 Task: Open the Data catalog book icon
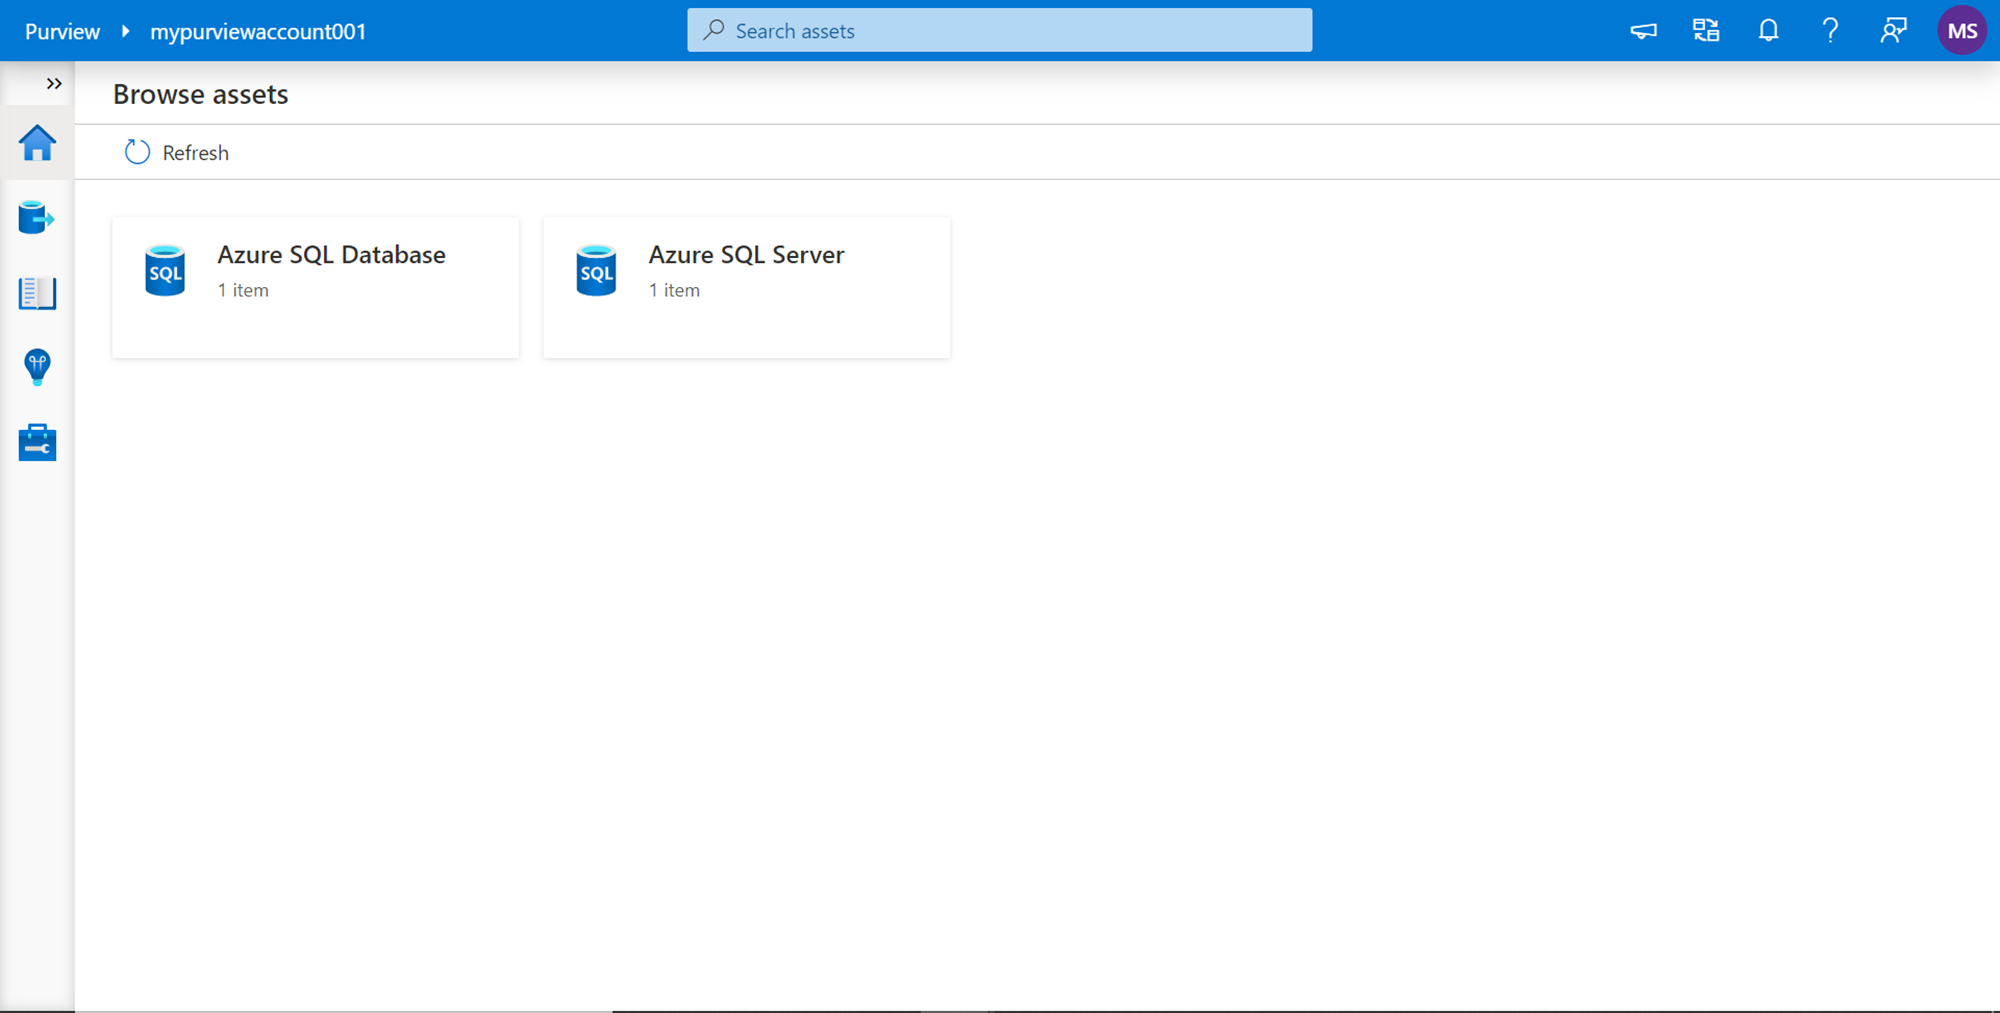(x=37, y=293)
